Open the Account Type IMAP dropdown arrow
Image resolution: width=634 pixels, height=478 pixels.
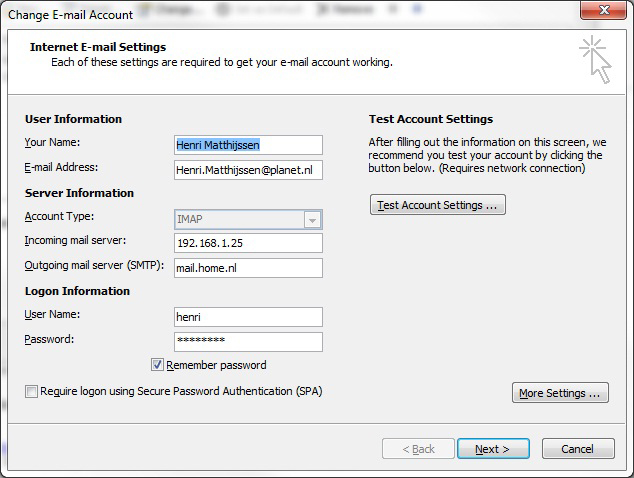pyautogui.click(x=312, y=220)
